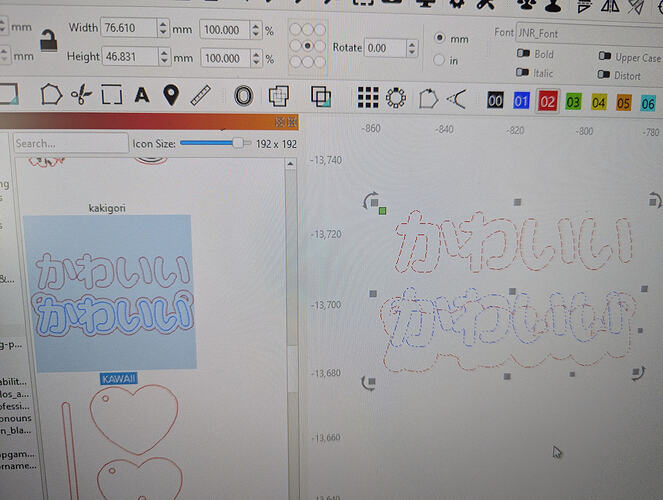This screenshot has width=663, height=500.
Task: Choose the Position Laser marker tool
Action: 171,95
